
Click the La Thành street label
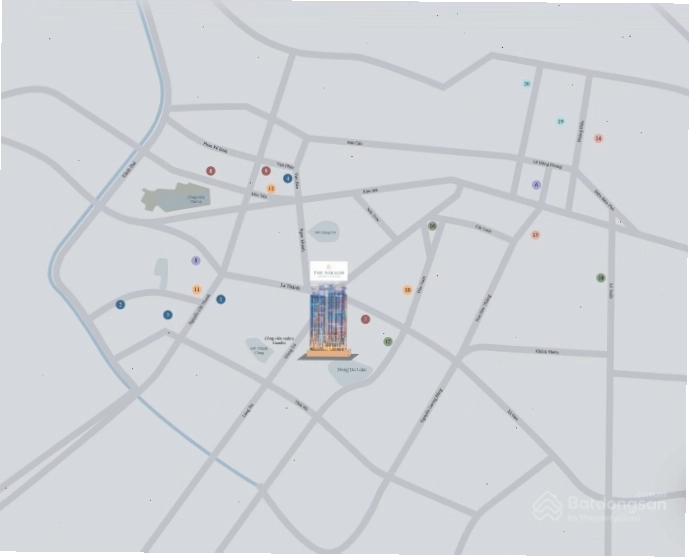click(x=290, y=286)
